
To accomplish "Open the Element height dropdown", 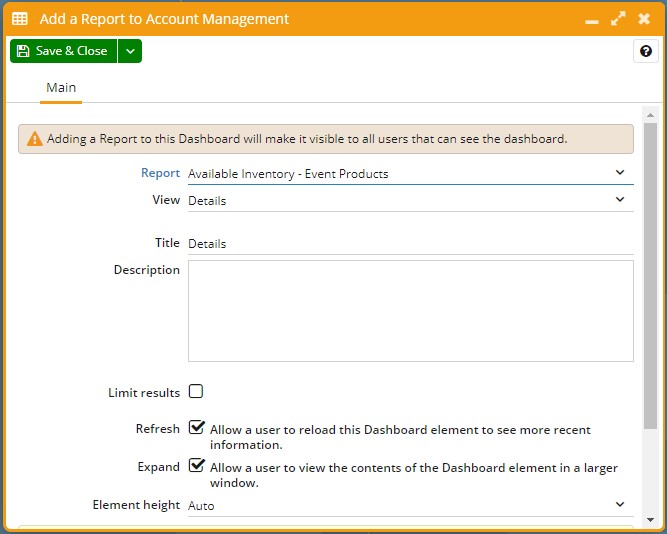I will click(410, 505).
